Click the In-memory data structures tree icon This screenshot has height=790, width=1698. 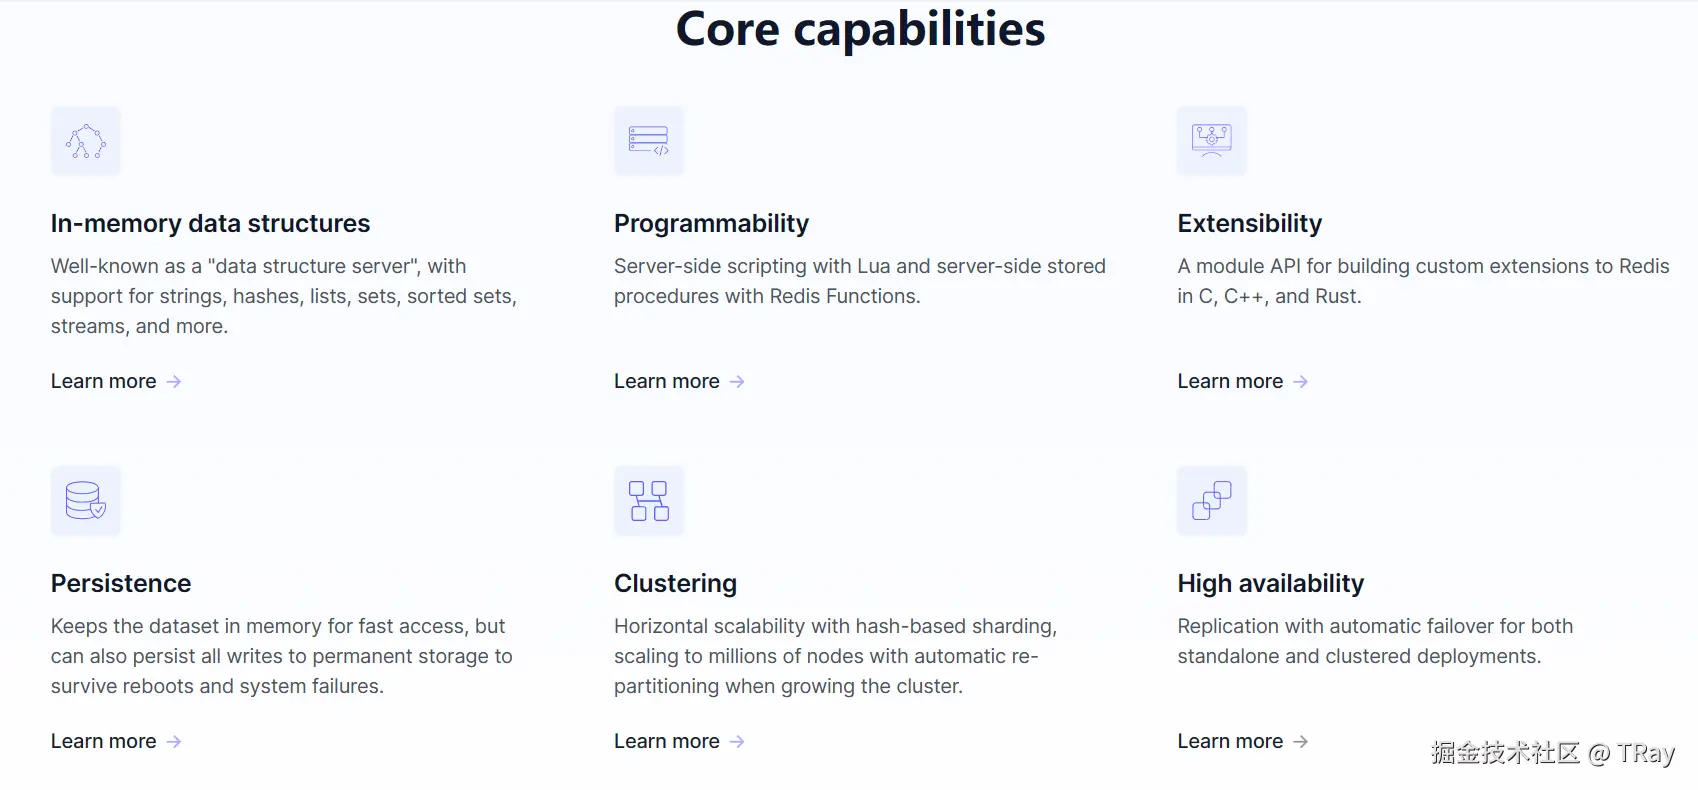pos(86,141)
